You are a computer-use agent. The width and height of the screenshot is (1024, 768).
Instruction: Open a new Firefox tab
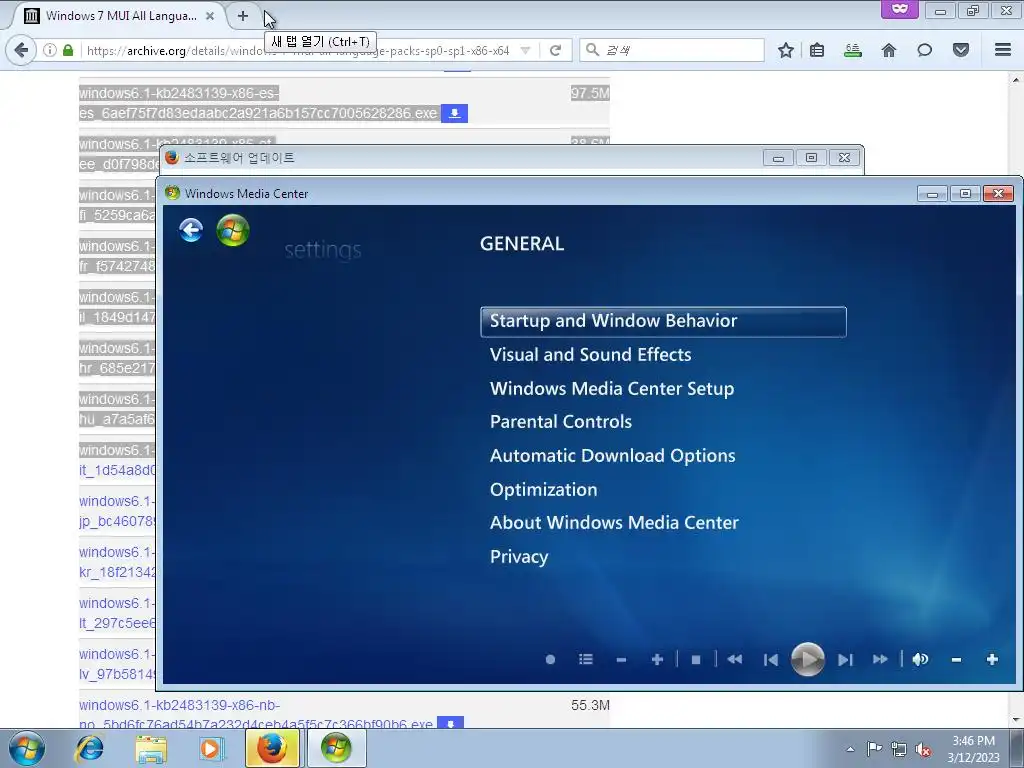click(x=243, y=16)
